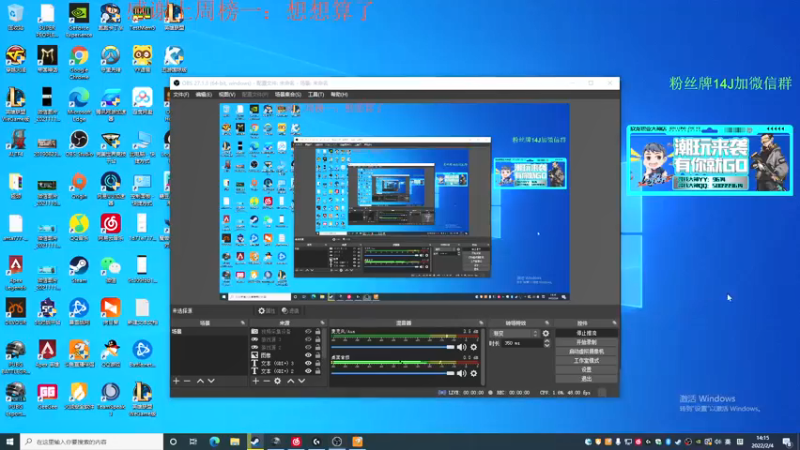This screenshot has height=450, width=800.
Task: Open the Origin desktop shortcut
Action: 79,186
